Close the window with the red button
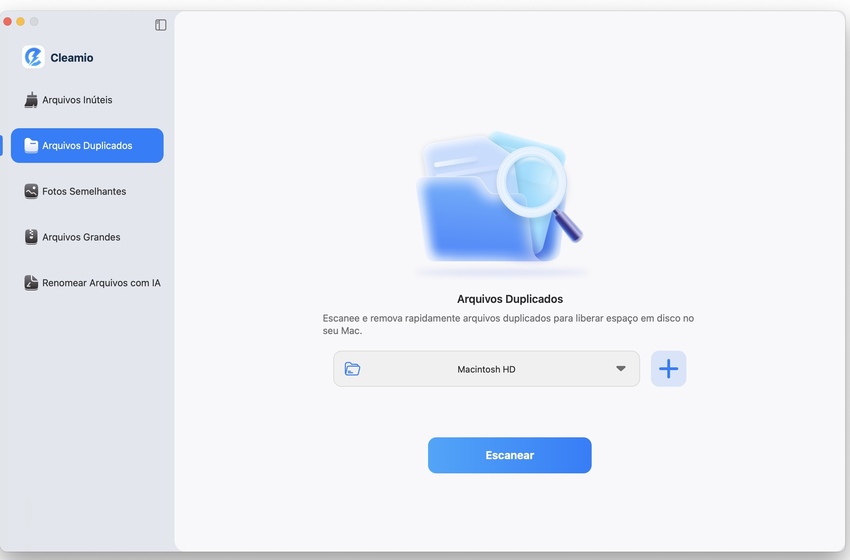The width and height of the screenshot is (850, 560). 8,22
